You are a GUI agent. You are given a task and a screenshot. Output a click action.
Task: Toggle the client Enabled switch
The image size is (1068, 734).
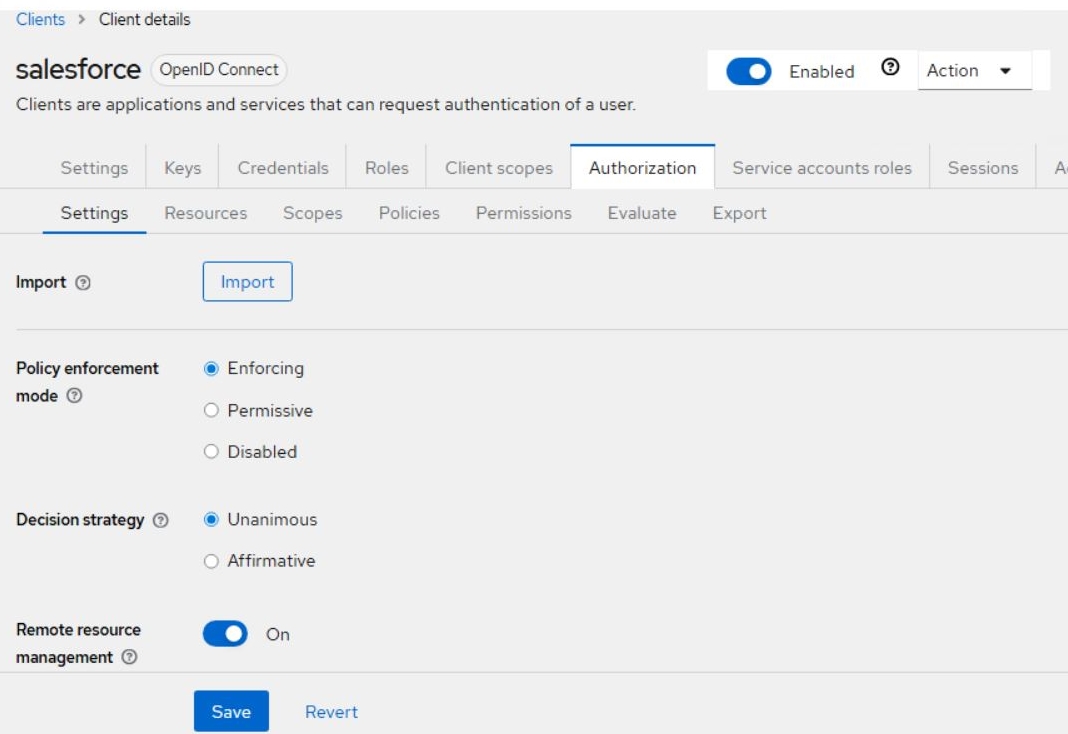point(748,72)
